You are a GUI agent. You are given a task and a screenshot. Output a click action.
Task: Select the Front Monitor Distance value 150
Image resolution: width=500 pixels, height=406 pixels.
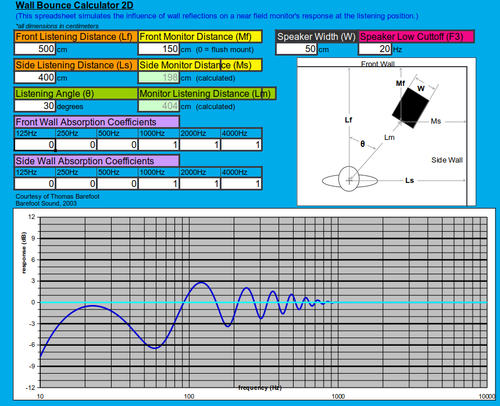click(159, 49)
